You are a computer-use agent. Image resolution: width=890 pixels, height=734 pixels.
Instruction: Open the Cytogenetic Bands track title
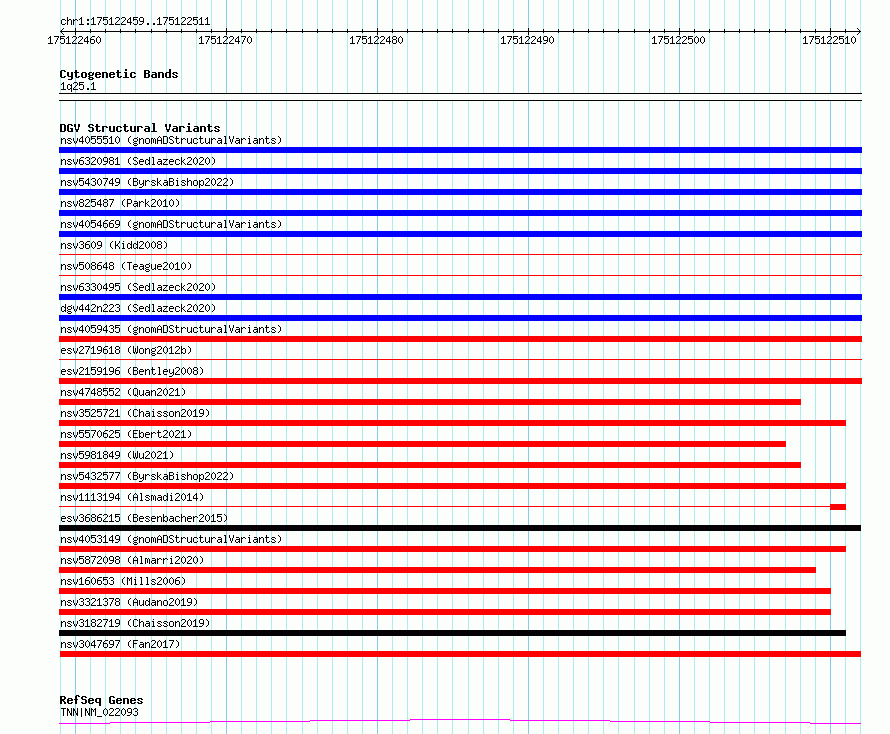(119, 74)
